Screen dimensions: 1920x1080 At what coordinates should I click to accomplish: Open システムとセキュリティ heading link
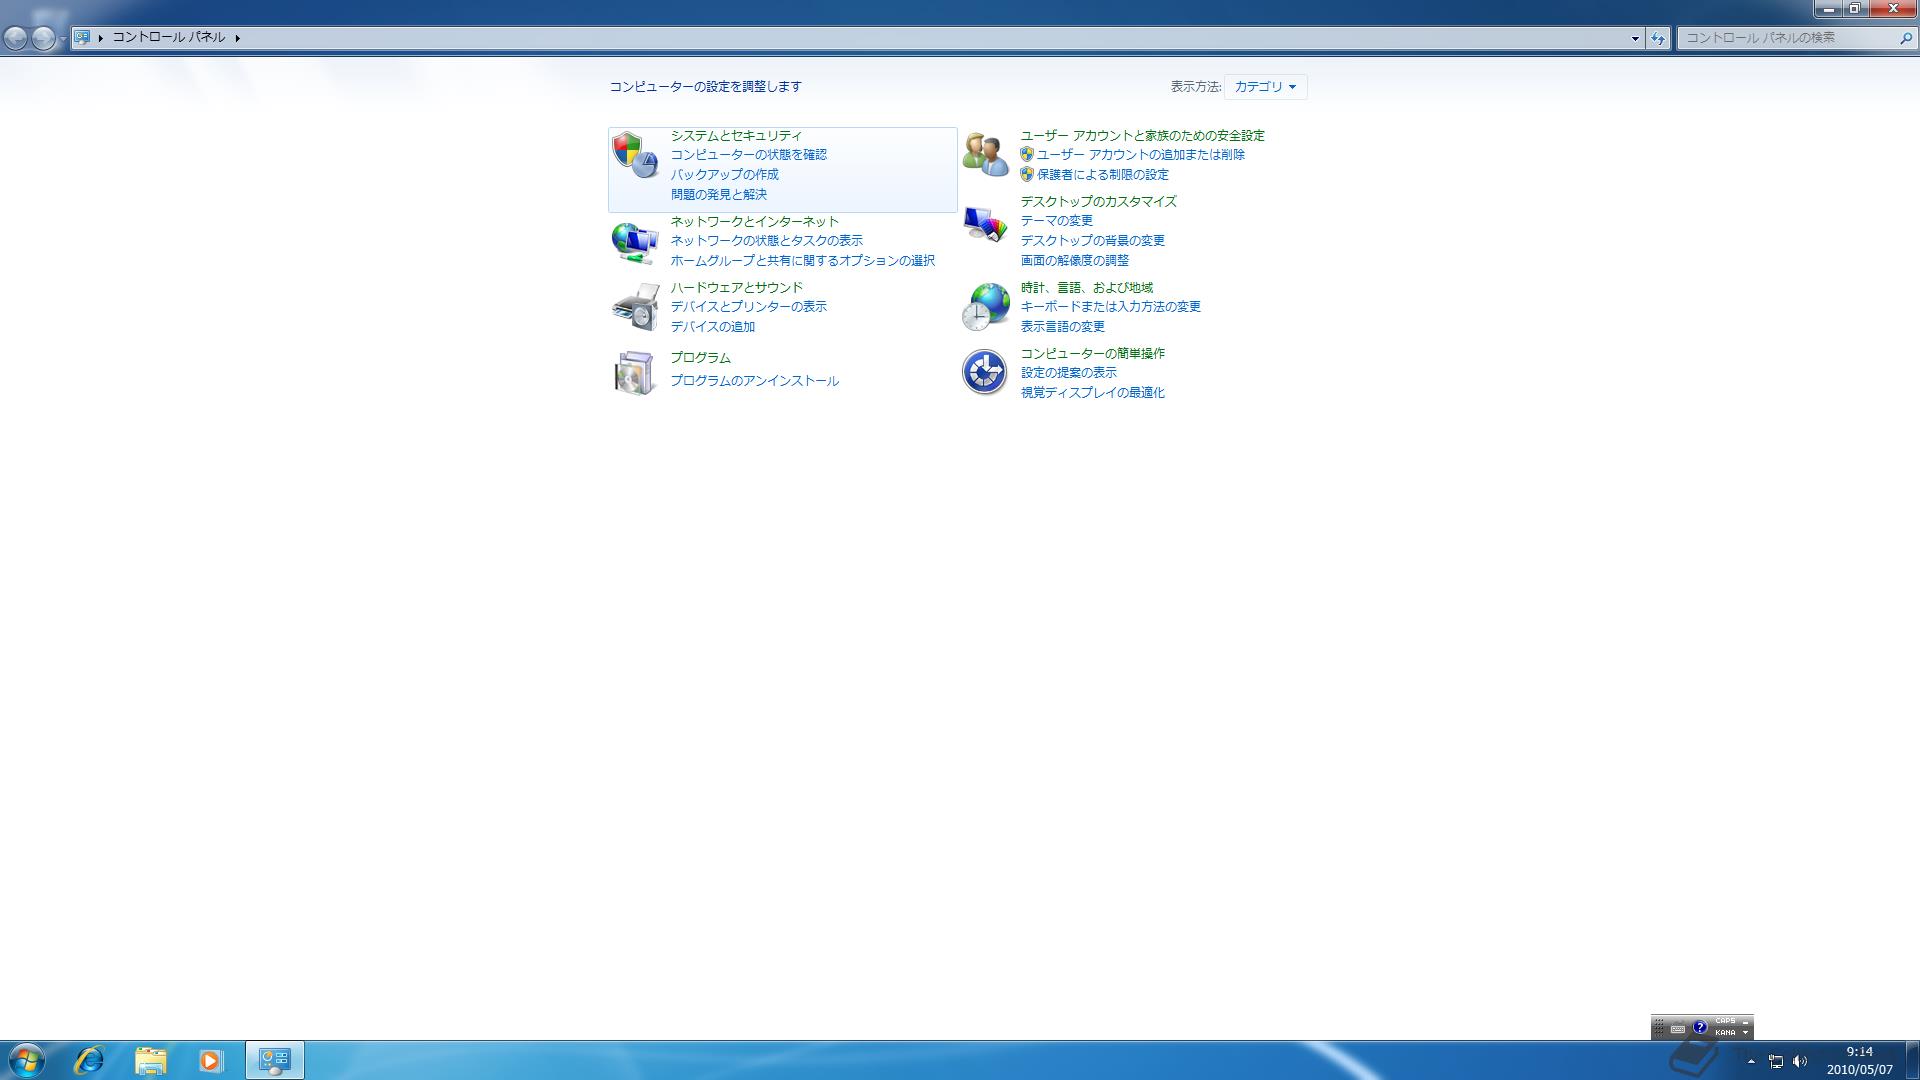click(x=736, y=135)
